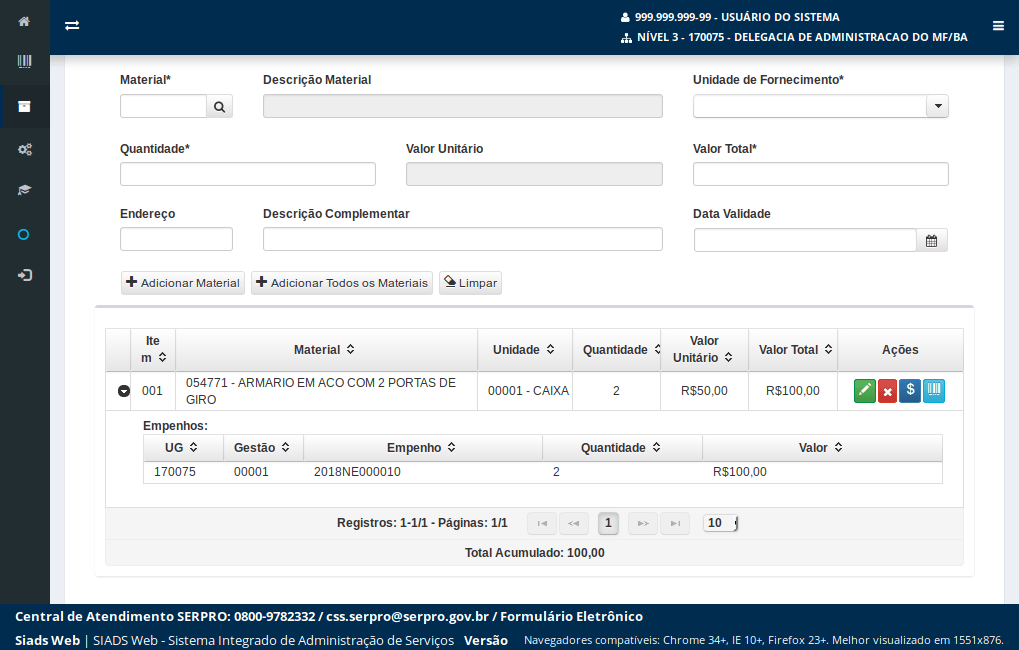Open the Formulário Eletrônico link
The width and height of the screenshot is (1019, 650).
571,616
